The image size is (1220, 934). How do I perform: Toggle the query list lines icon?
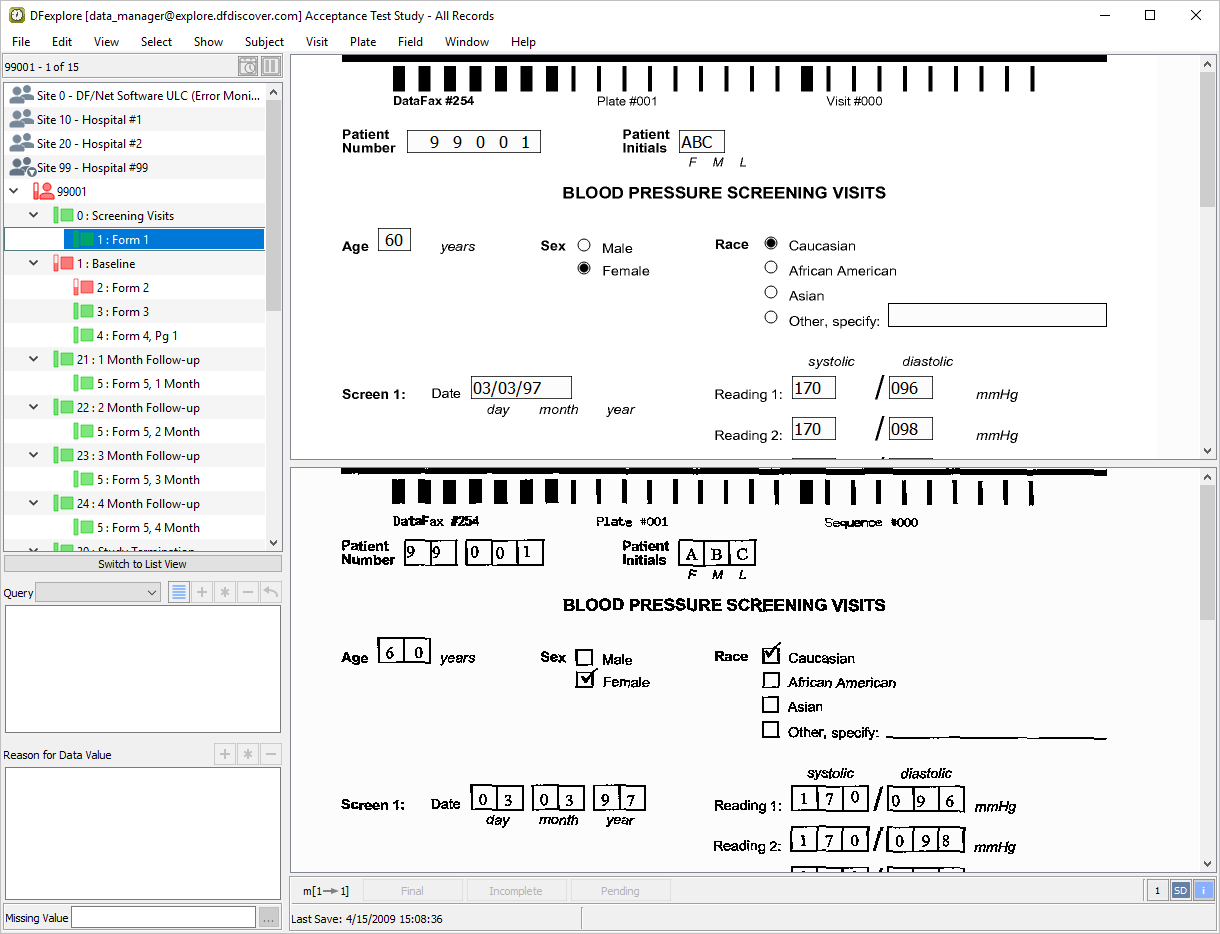pos(178,593)
